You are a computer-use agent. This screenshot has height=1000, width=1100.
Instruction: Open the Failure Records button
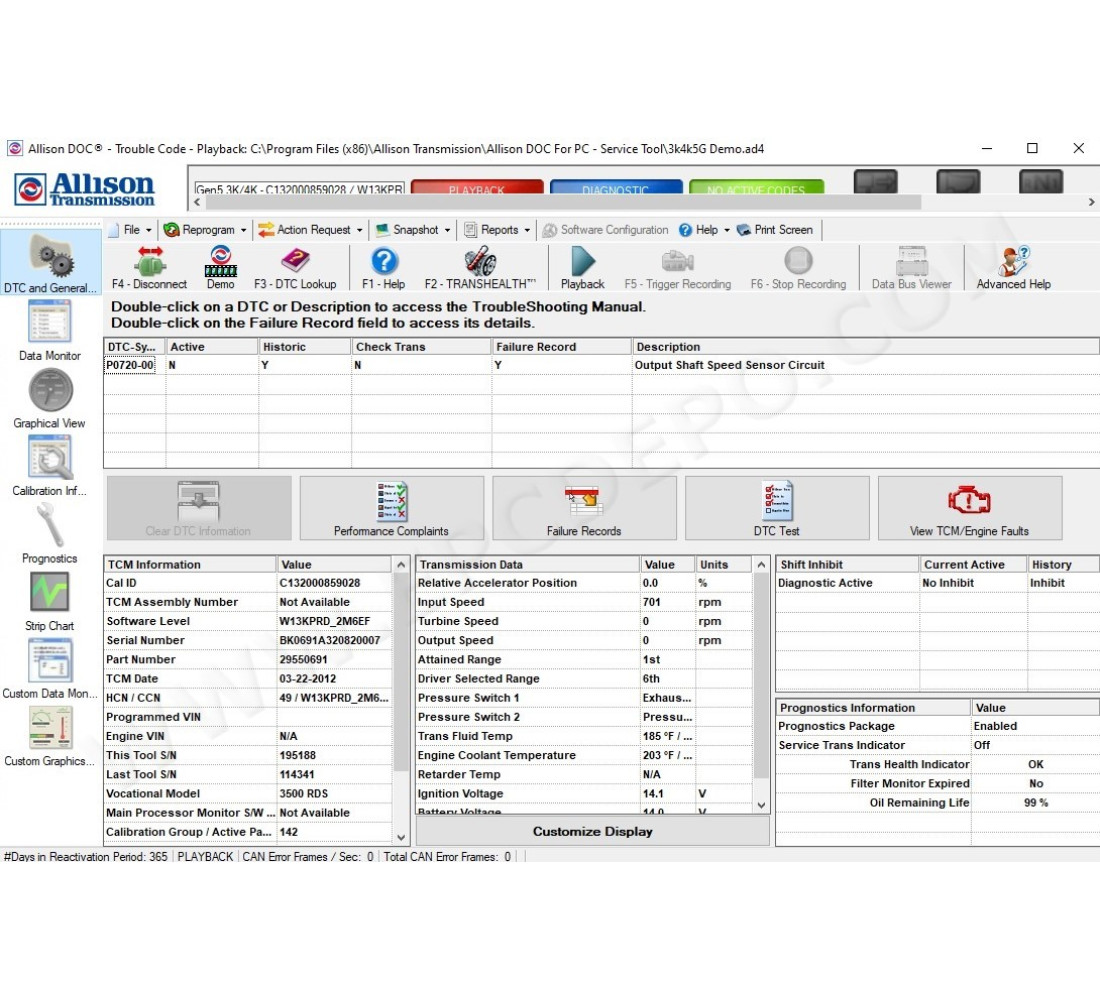coord(584,508)
